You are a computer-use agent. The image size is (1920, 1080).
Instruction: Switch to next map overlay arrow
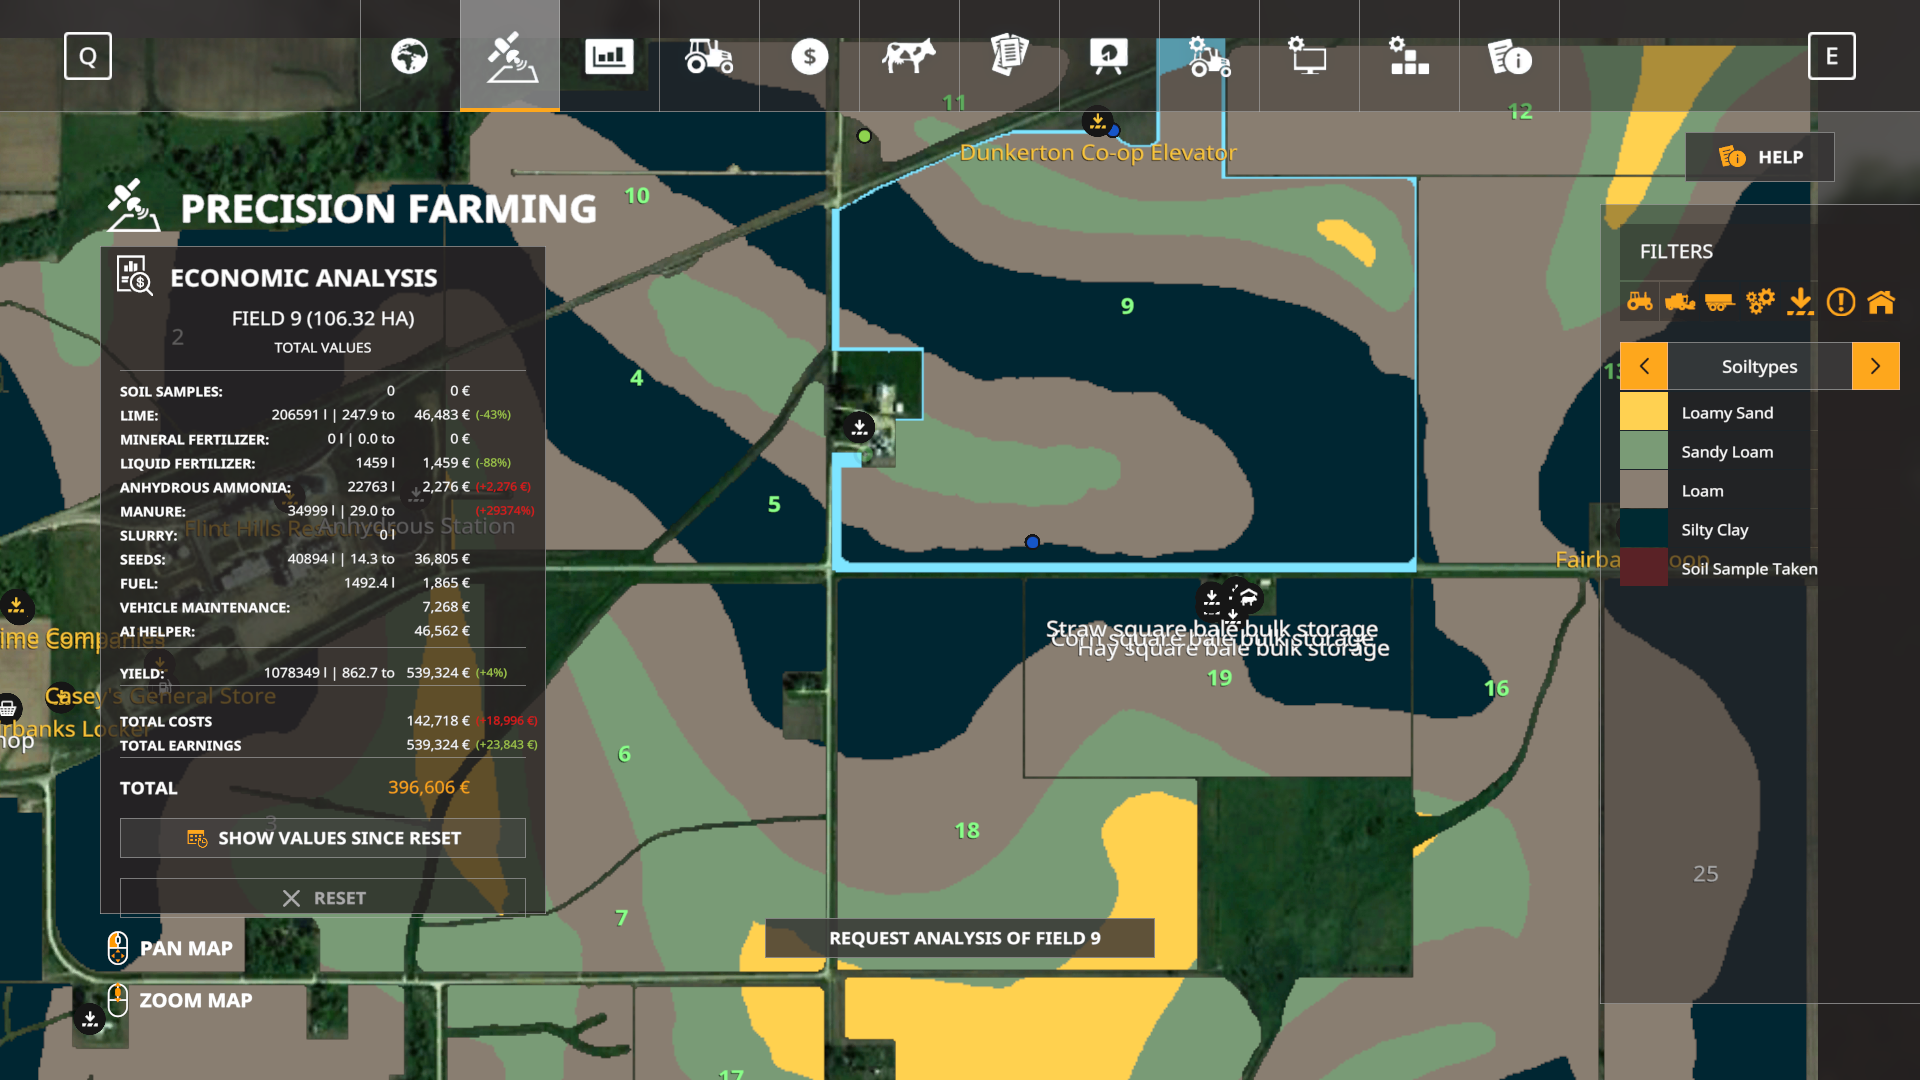click(x=1876, y=366)
